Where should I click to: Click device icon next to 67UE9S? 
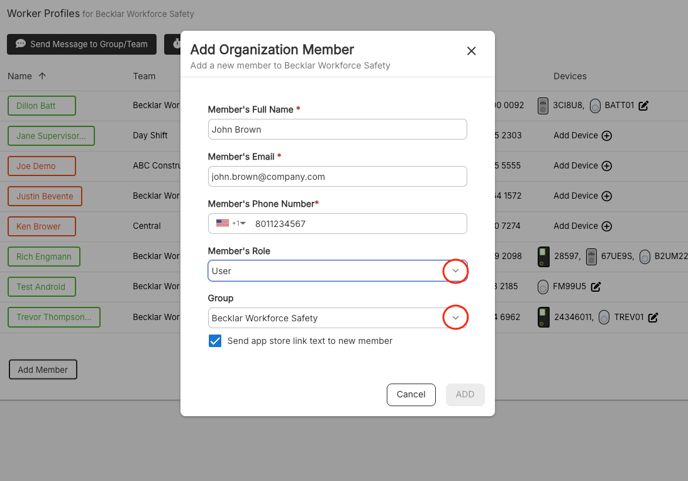pyautogui.click(x=591, y=257)
